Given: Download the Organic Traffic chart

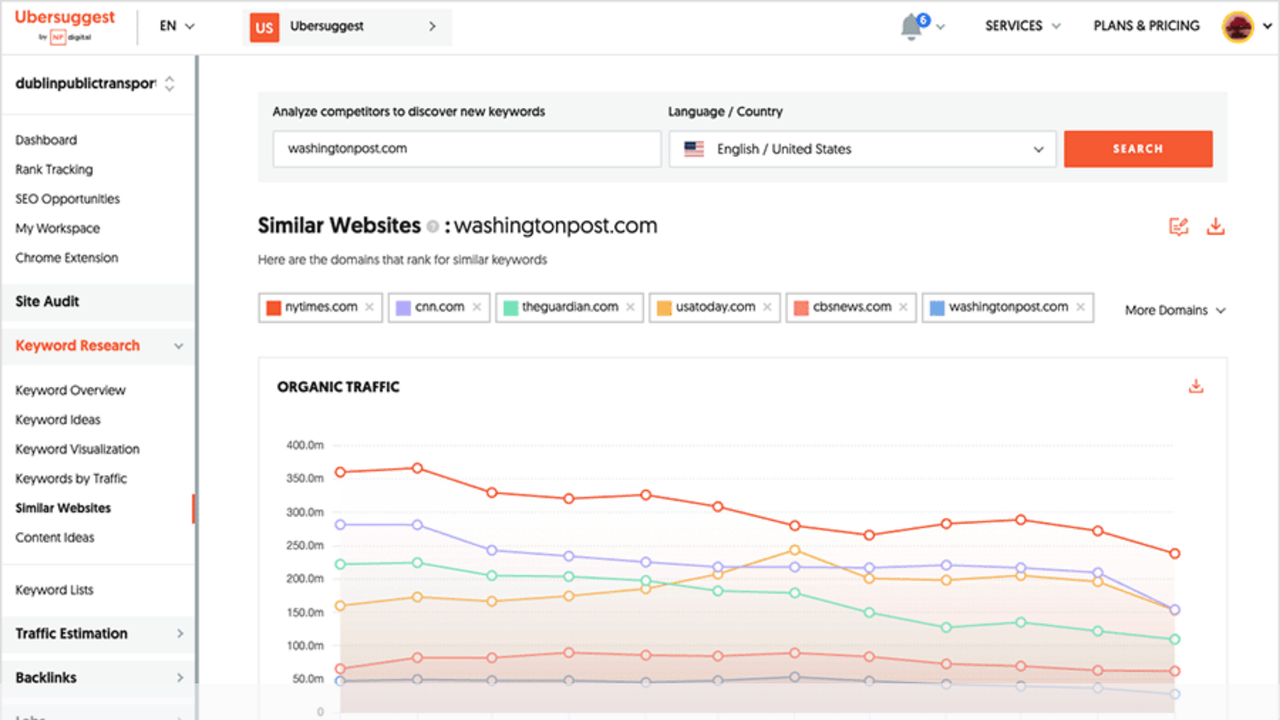Looking at the screenshot, I should [1195, 386].
